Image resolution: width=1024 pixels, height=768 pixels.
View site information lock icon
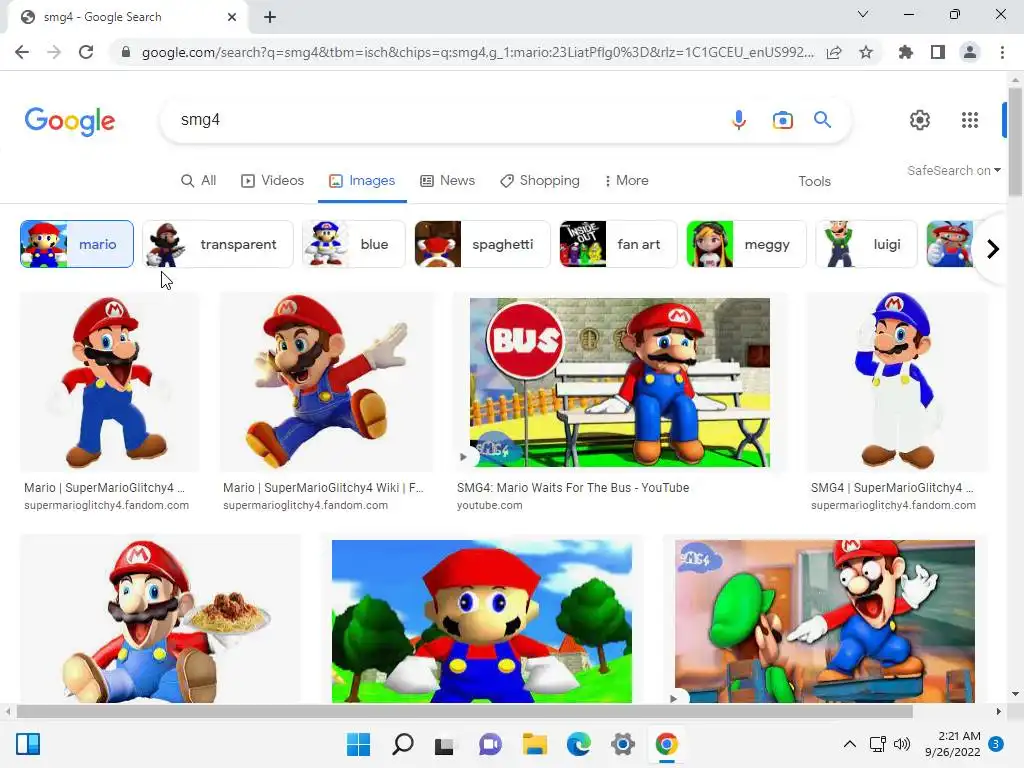tap(126, 52)
